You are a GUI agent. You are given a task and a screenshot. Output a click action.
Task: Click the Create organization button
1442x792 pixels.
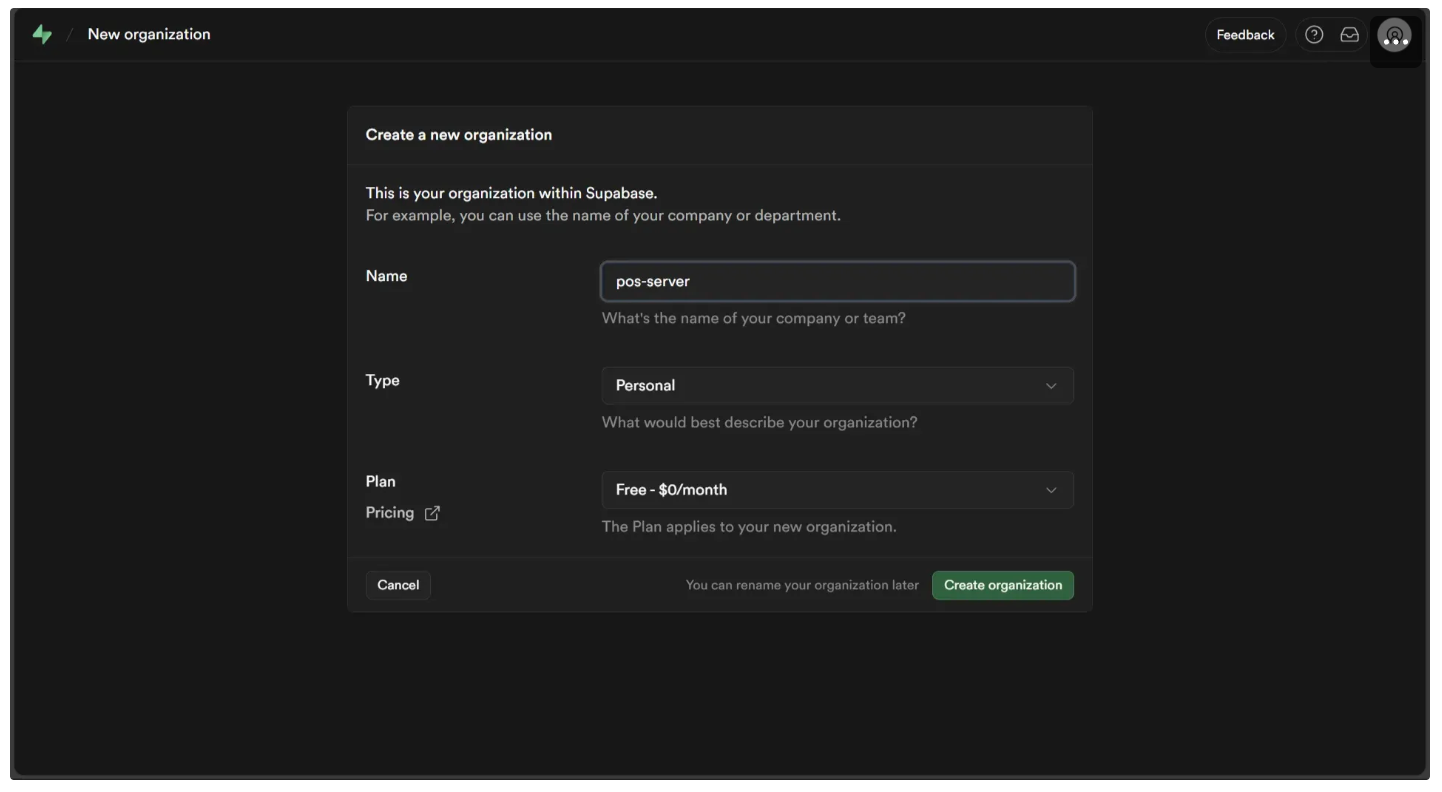(x=1003, y=585)
